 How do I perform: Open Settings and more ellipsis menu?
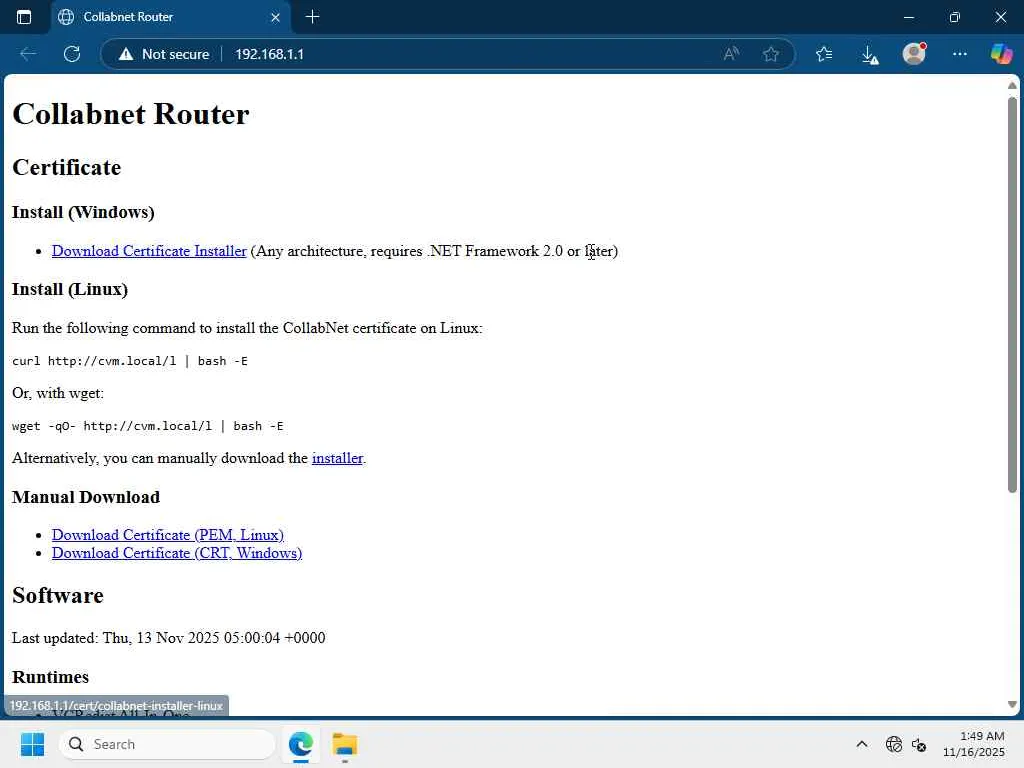pyautogui.click(x=959, y=54)
